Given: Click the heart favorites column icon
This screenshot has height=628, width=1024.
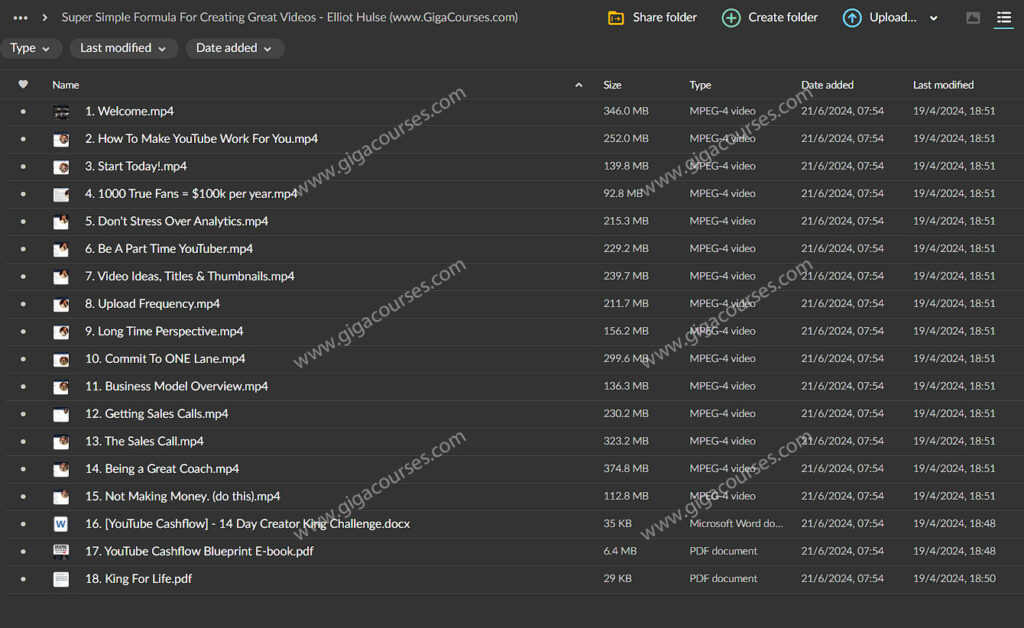Looking at the screenshot, I should pyautogui.click(x=23, y=85).
